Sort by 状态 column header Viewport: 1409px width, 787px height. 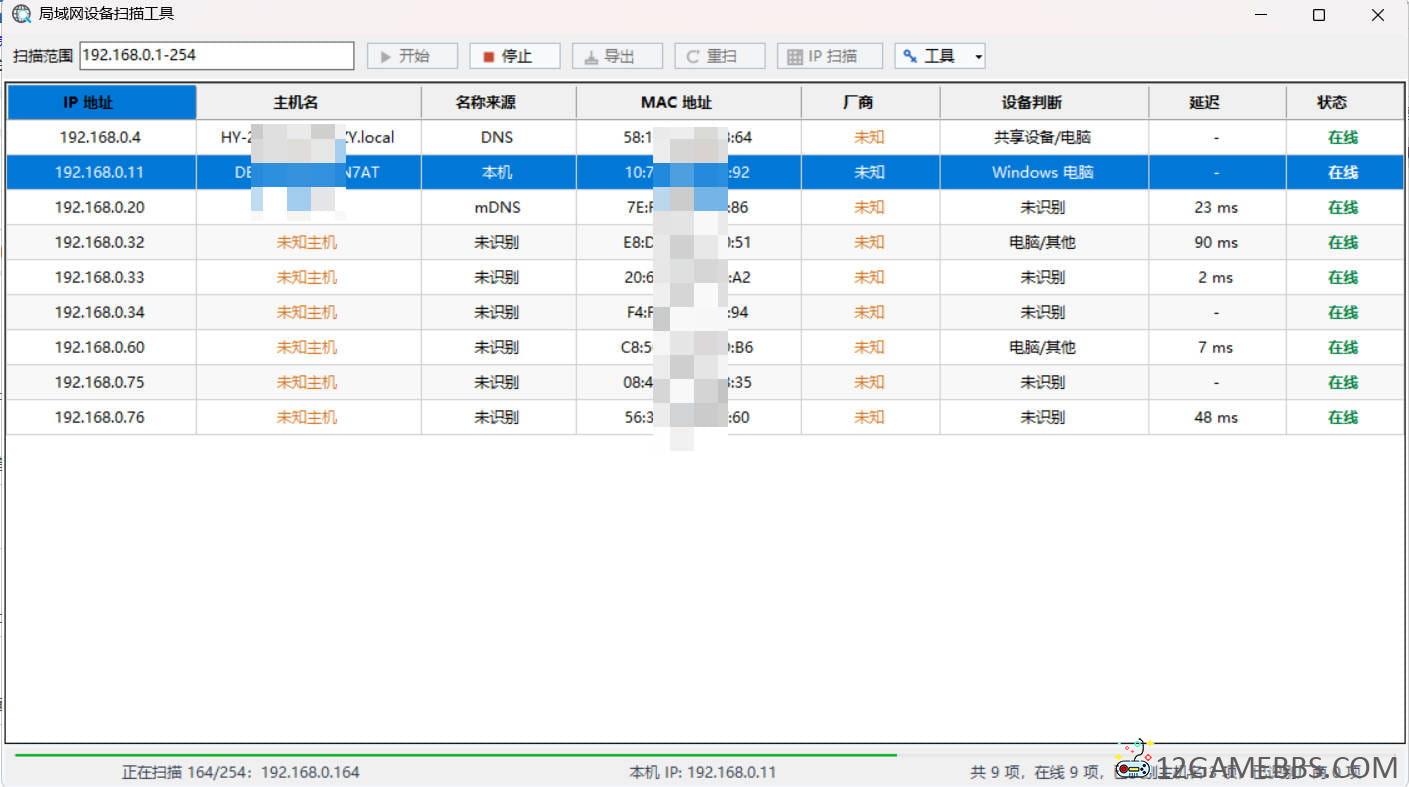pyautogui.click(x=1344, y=102)
